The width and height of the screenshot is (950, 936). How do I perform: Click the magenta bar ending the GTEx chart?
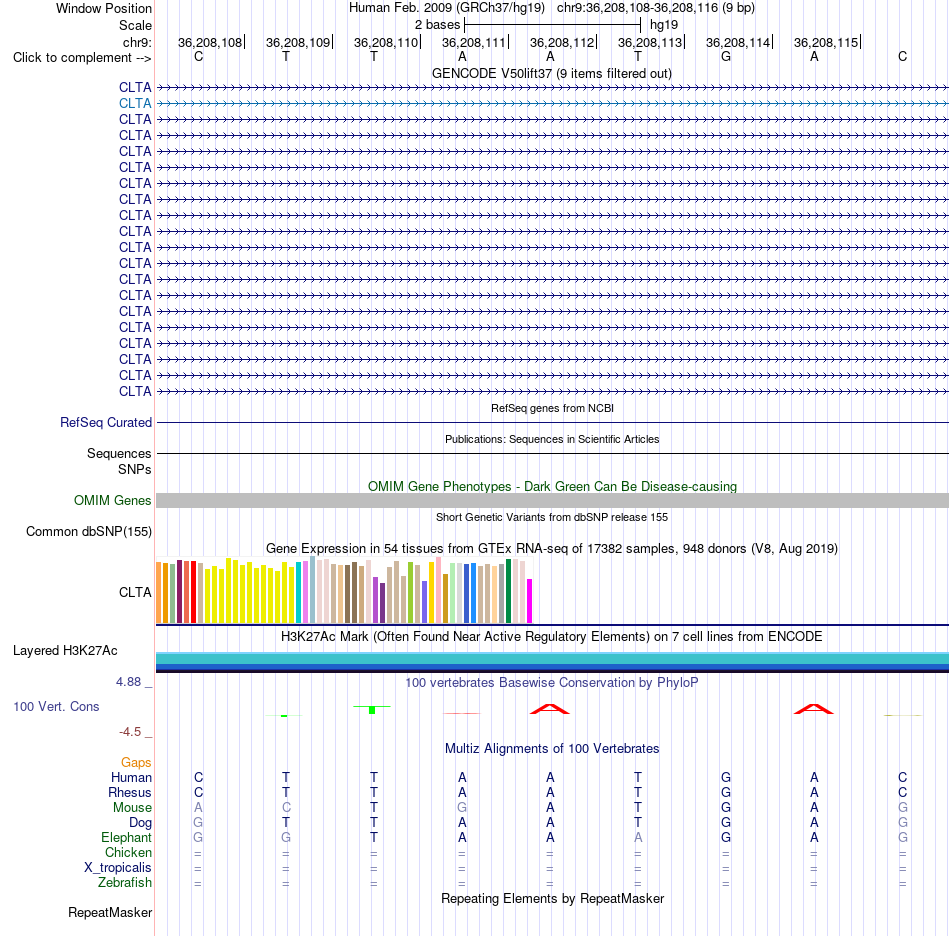pos(530,601)
